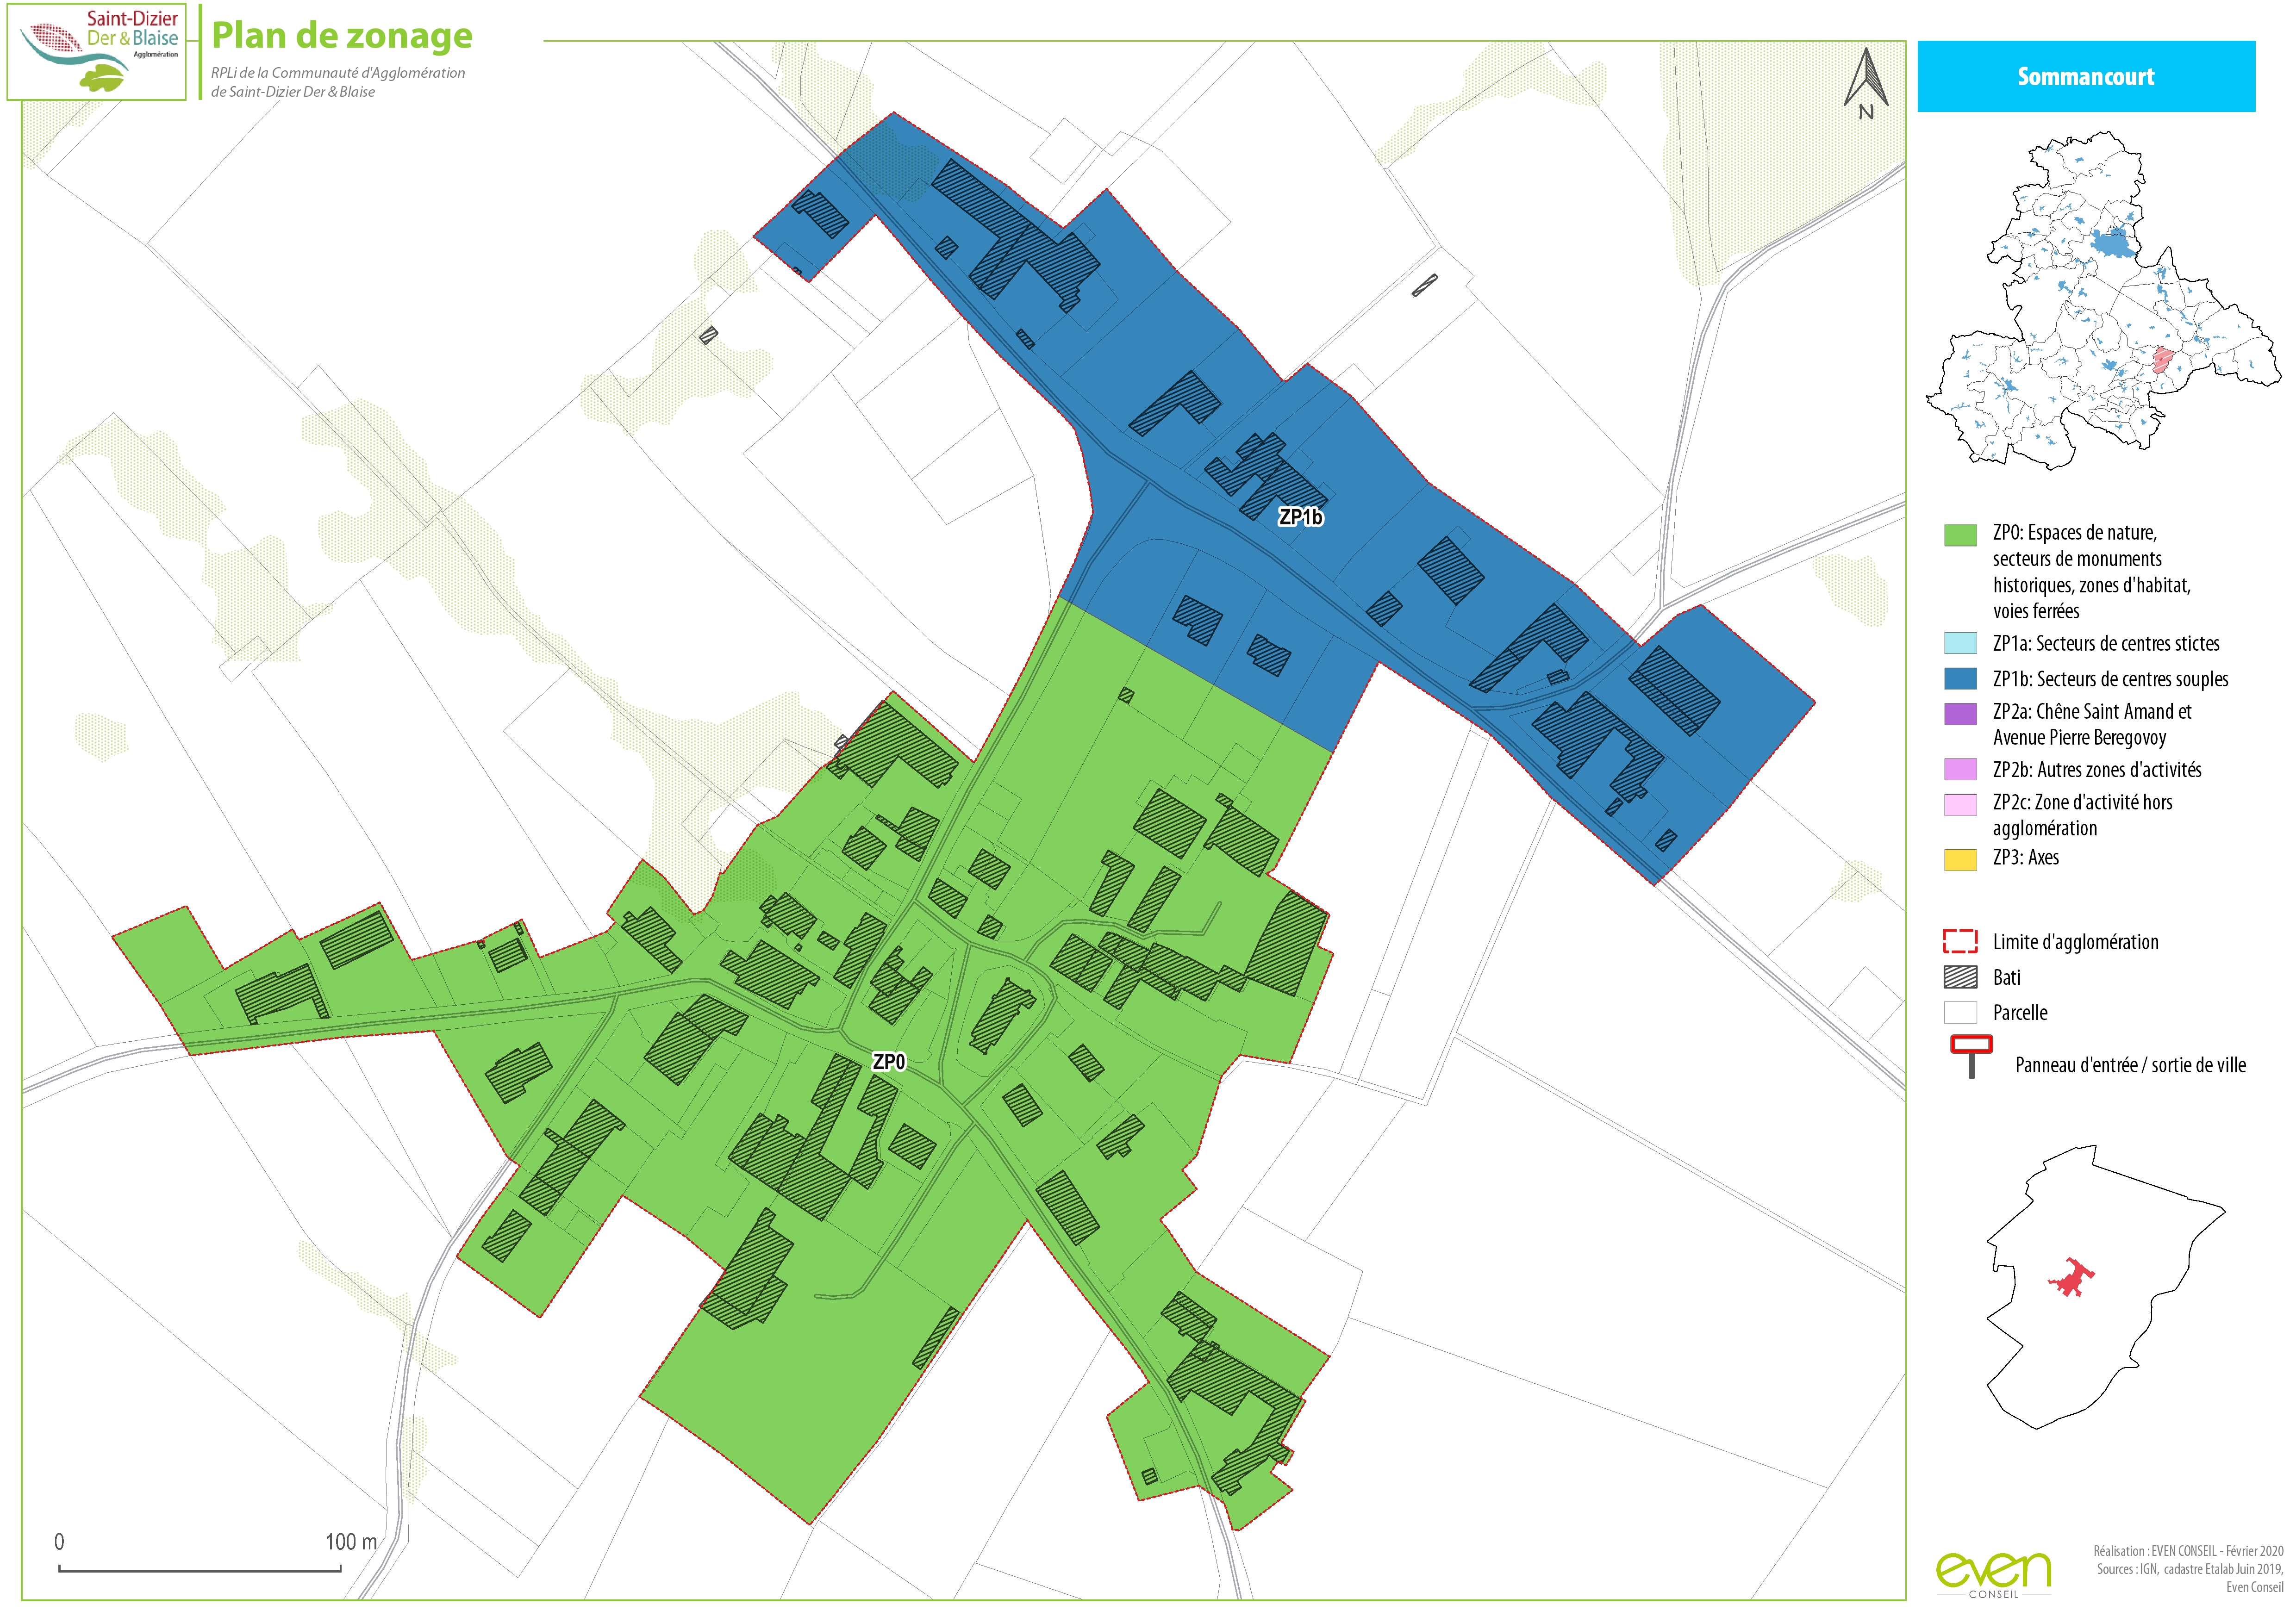Click the 'ZP1b: Secteurs de centres souples' text

[2110, 679]
